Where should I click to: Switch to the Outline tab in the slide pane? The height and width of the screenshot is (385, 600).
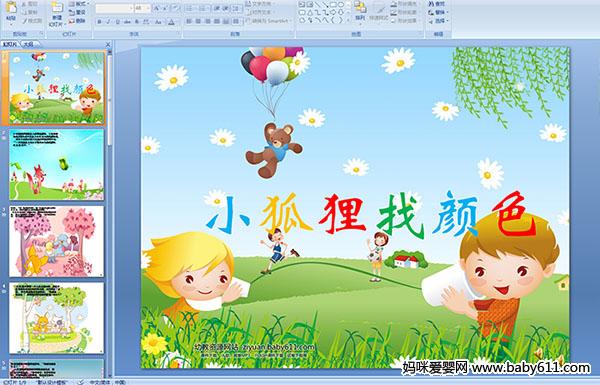(28, 44)
